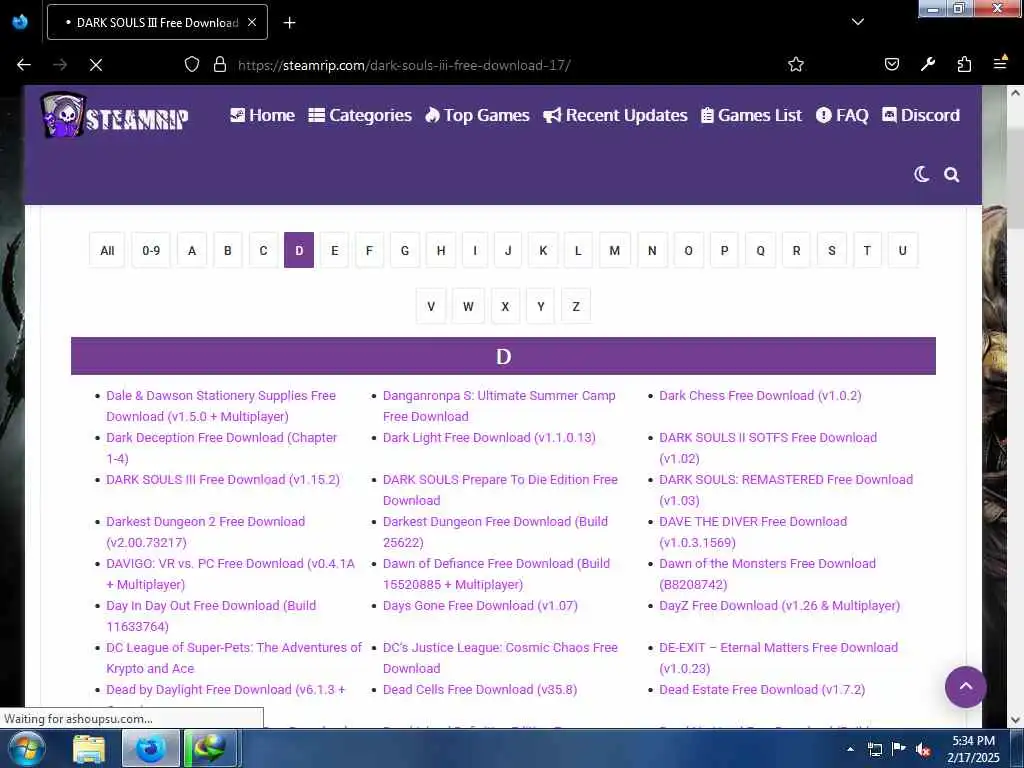Filter games by letter U
This screenshot has height=768, width=1024.
(903, 250)
